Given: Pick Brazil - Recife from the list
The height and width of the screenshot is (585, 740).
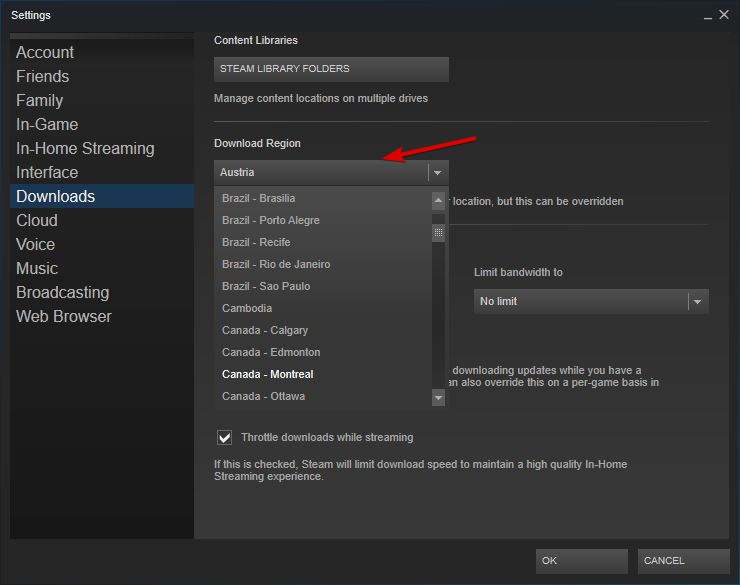Looking at the screenshot, I should [x=323, y=242].
